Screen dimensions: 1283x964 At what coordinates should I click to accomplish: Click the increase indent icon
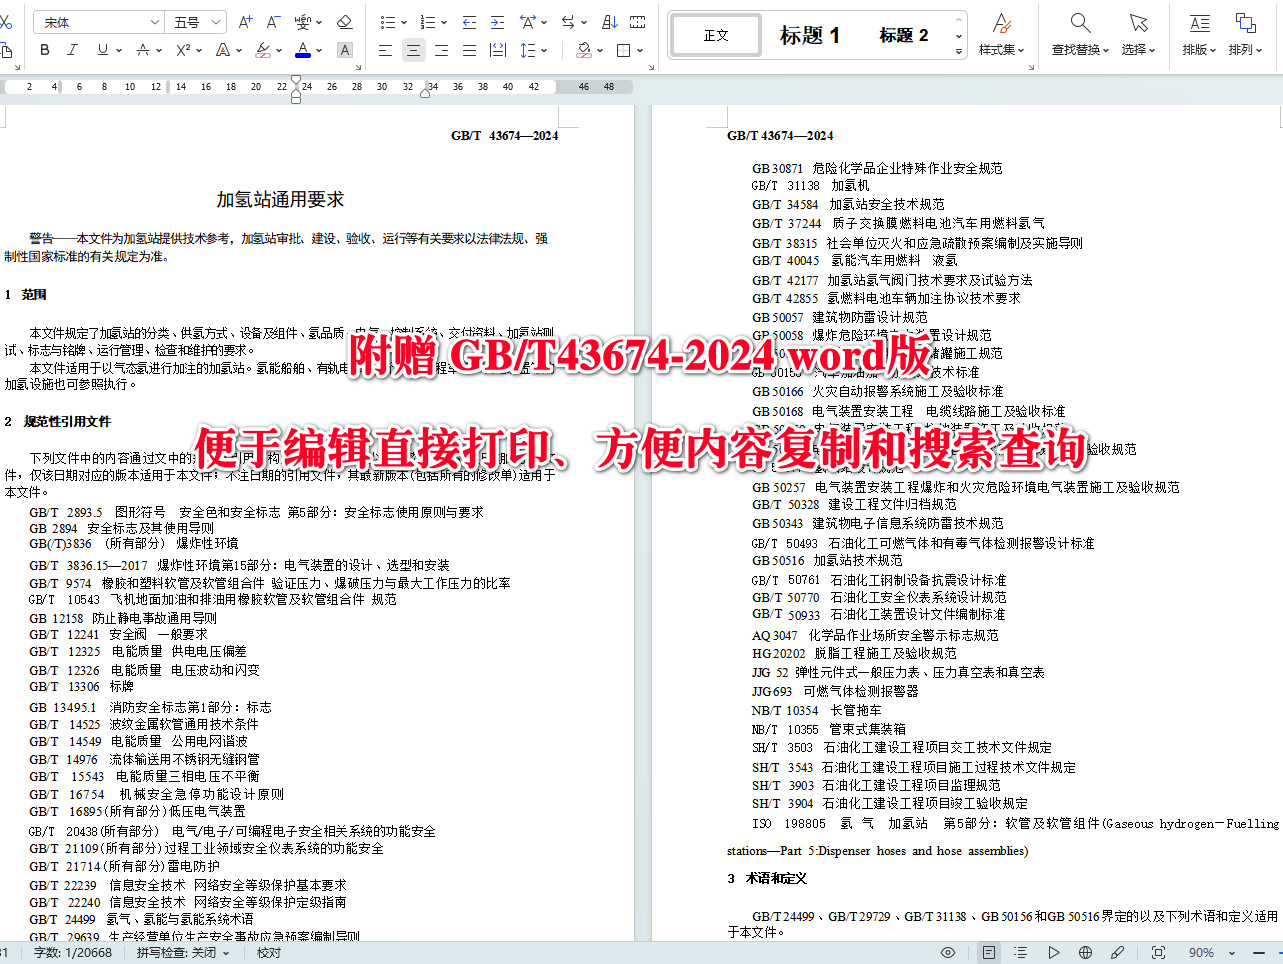coord(497,22)
